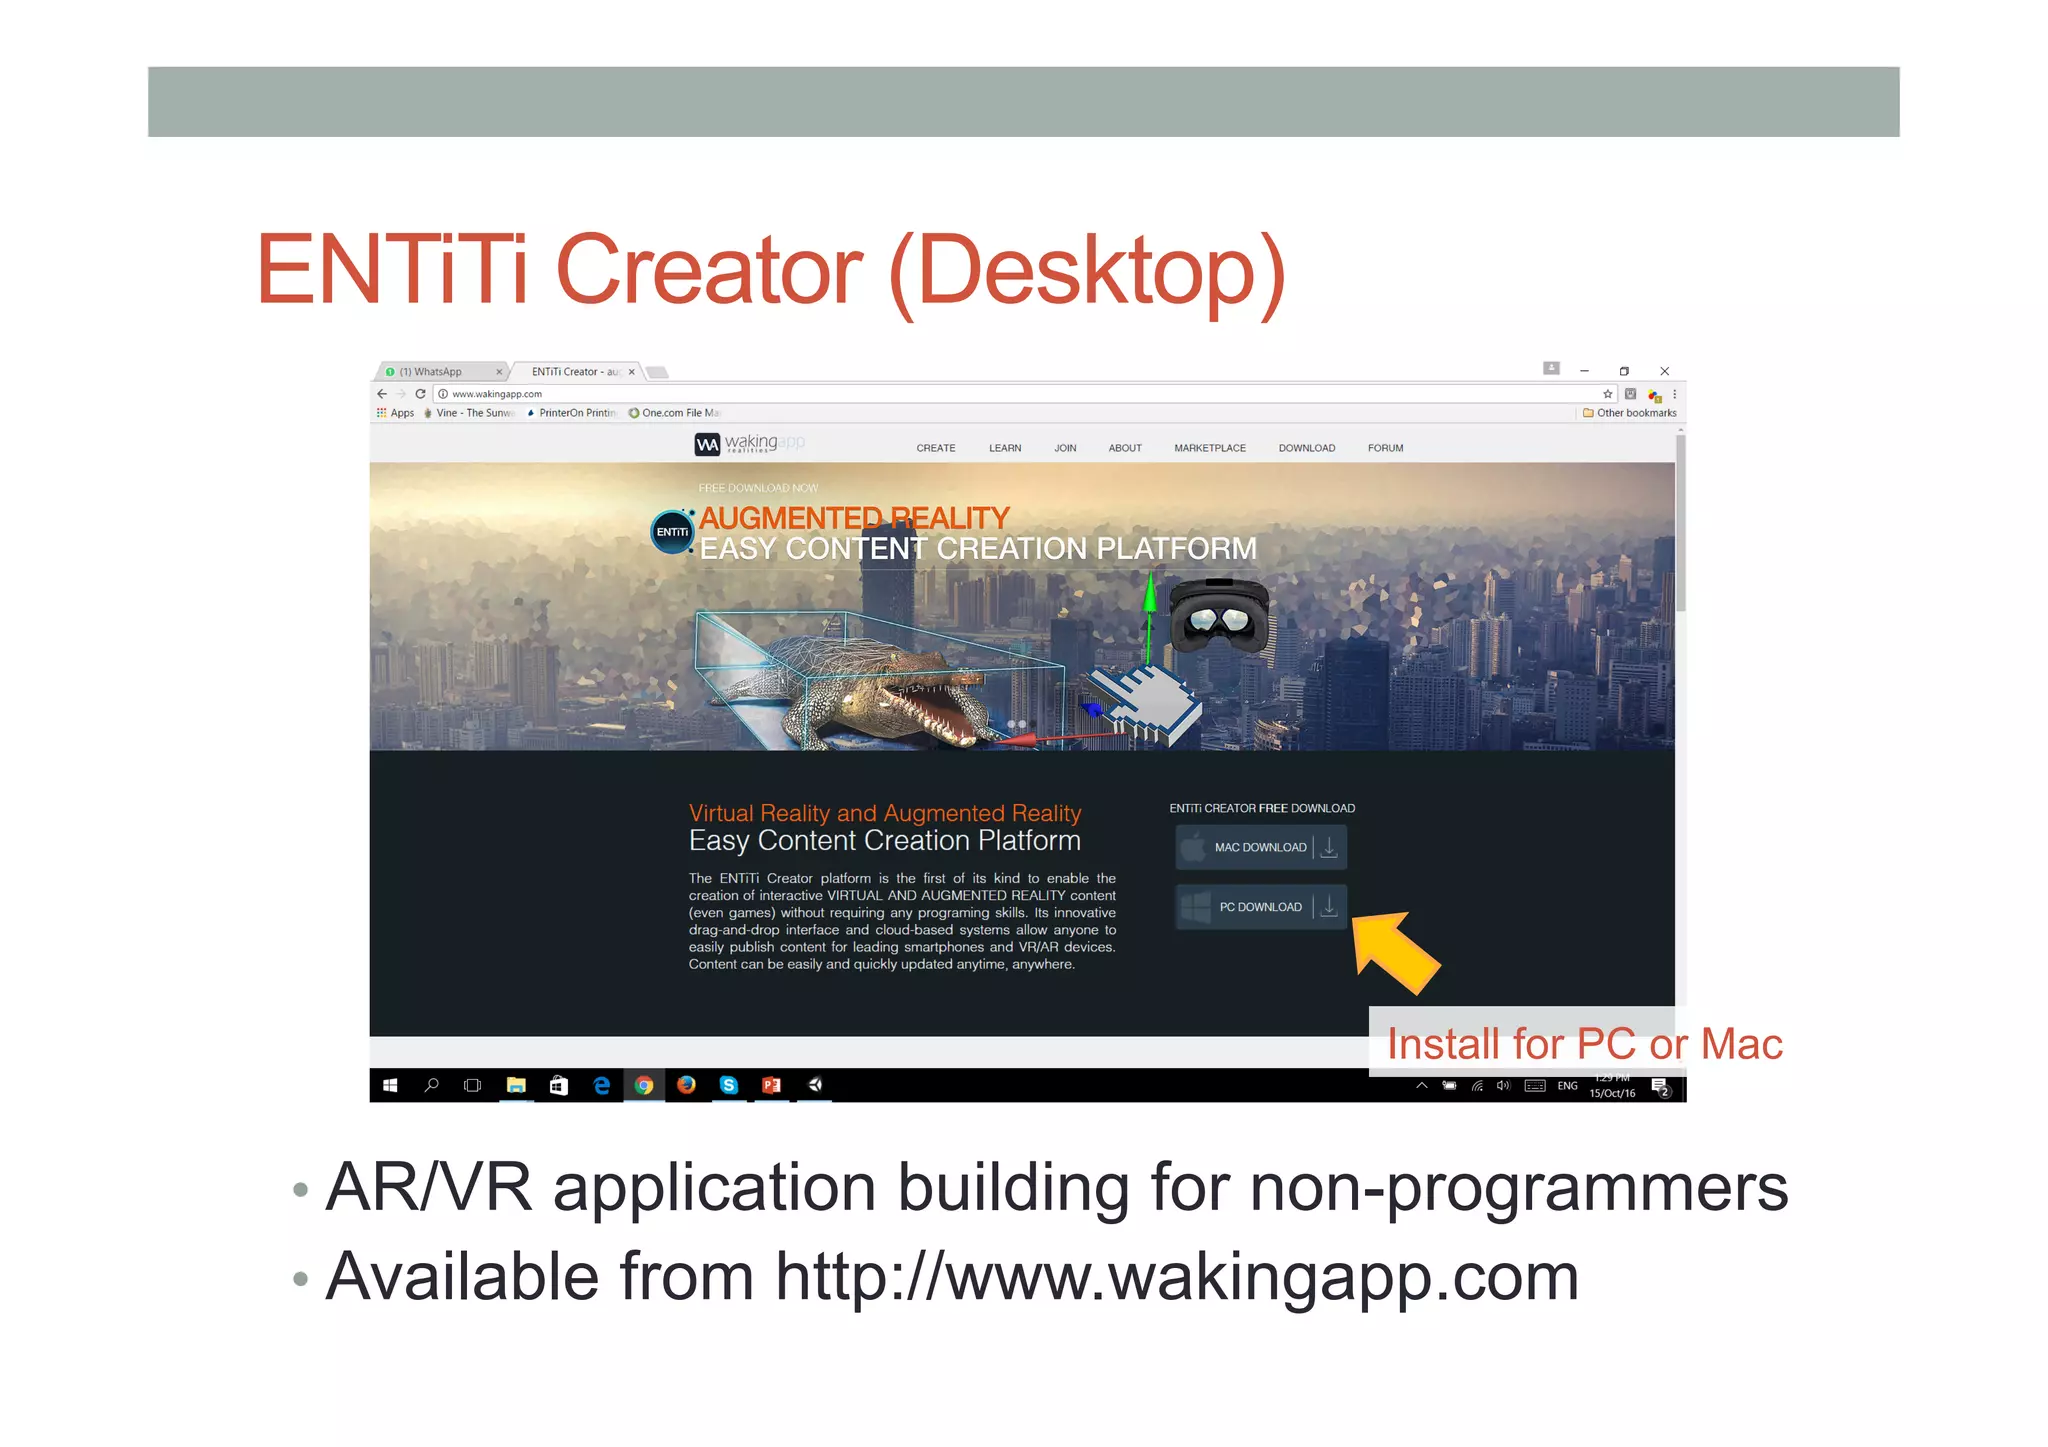
Task: Go back with the browser back arrow
Action: click(x=382, y=394)
